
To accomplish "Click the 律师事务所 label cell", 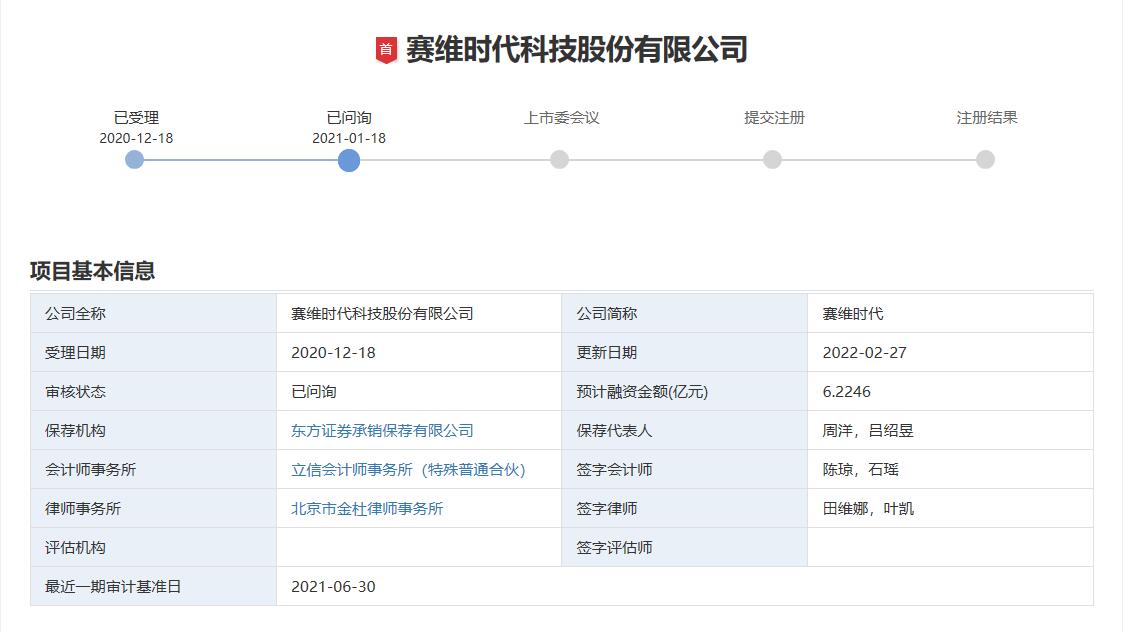I will (x=153, y=509).
